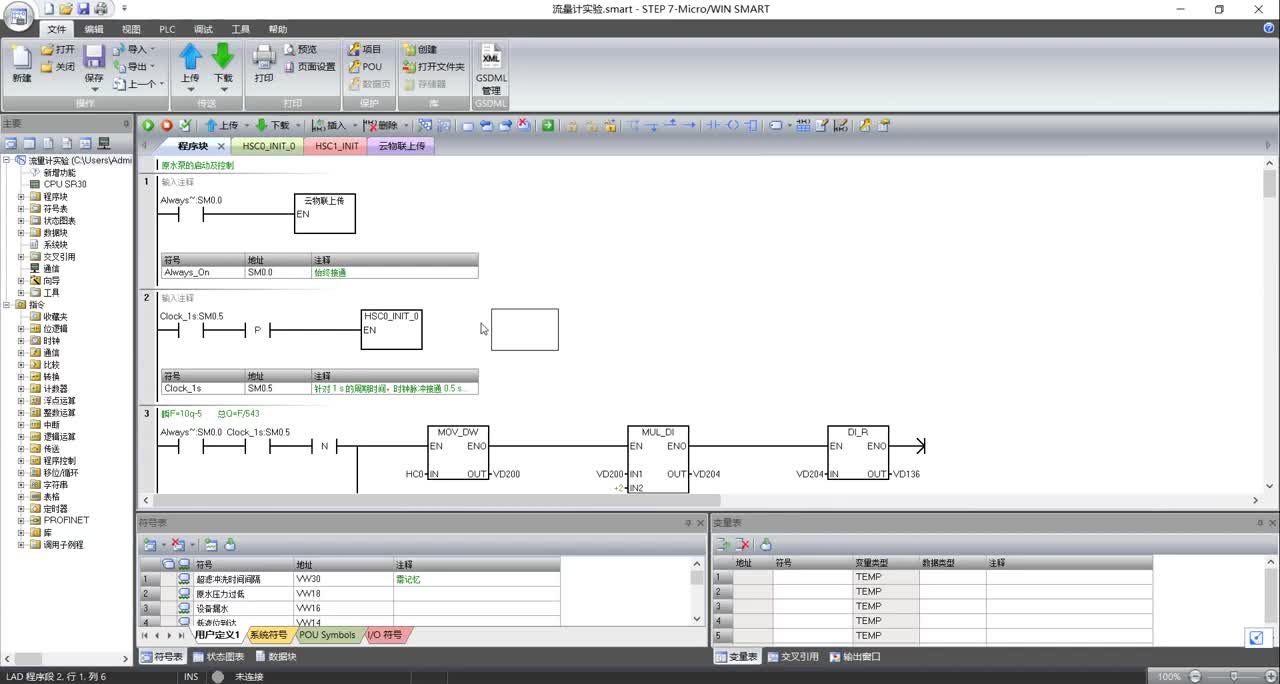The height and width of the screenshot is (684, 1280).
Task: Expand the 程序块 tree node
Action: click(x=21, y=197)
